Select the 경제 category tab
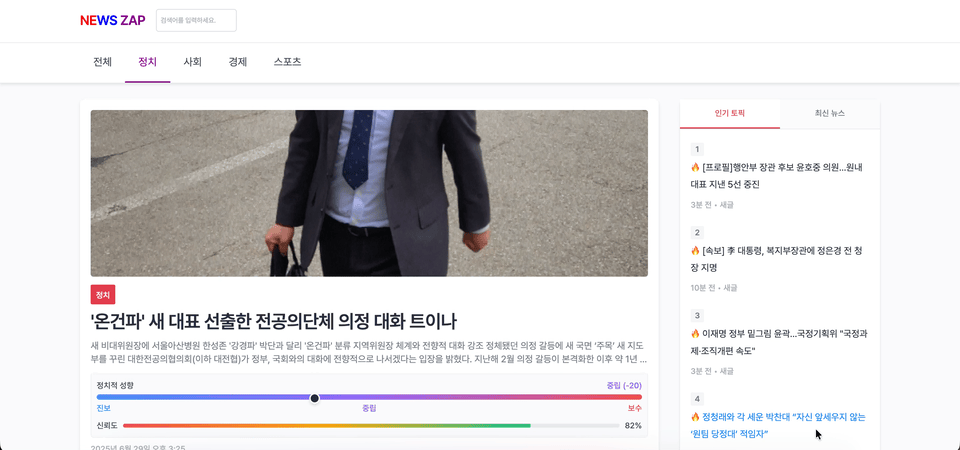The width and height of the screenshot is (960, 450). pyautogui.click(x=237, y=62)
